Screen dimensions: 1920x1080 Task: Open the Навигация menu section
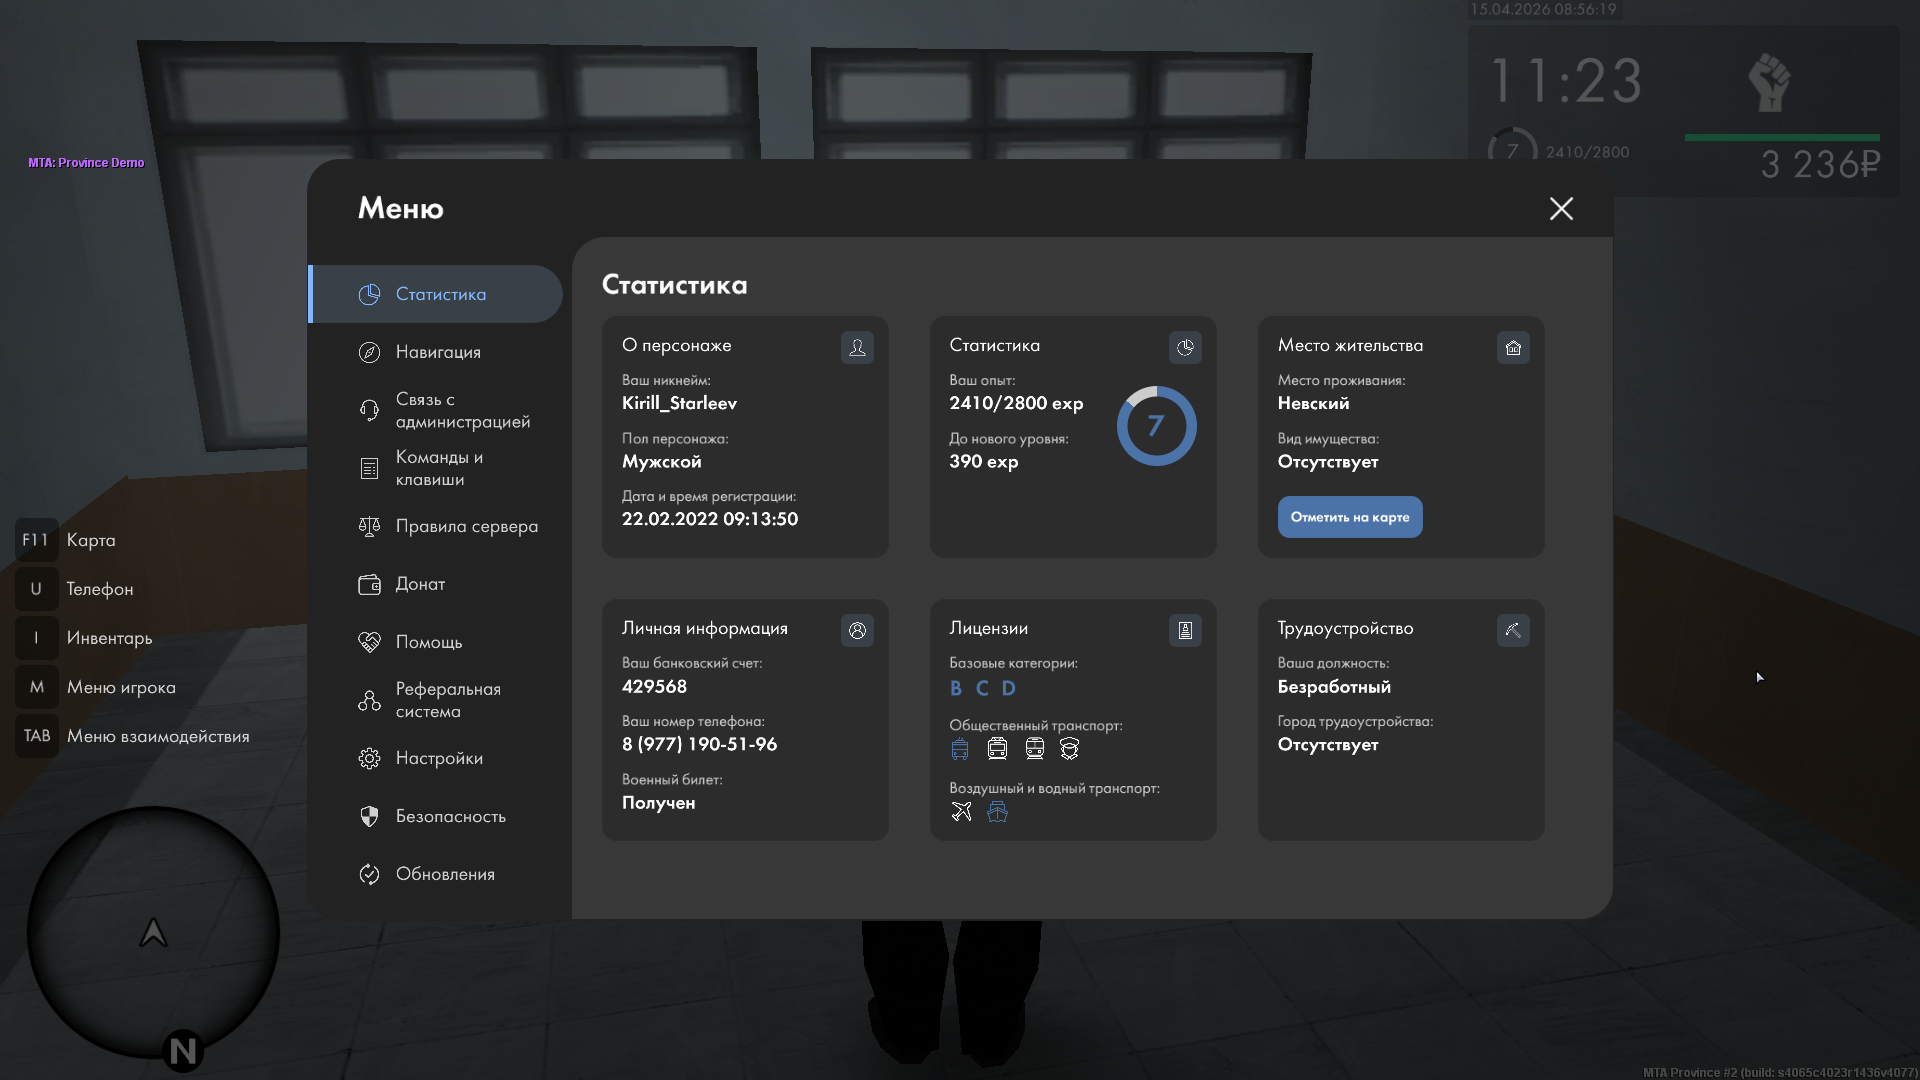click(438, 352)
